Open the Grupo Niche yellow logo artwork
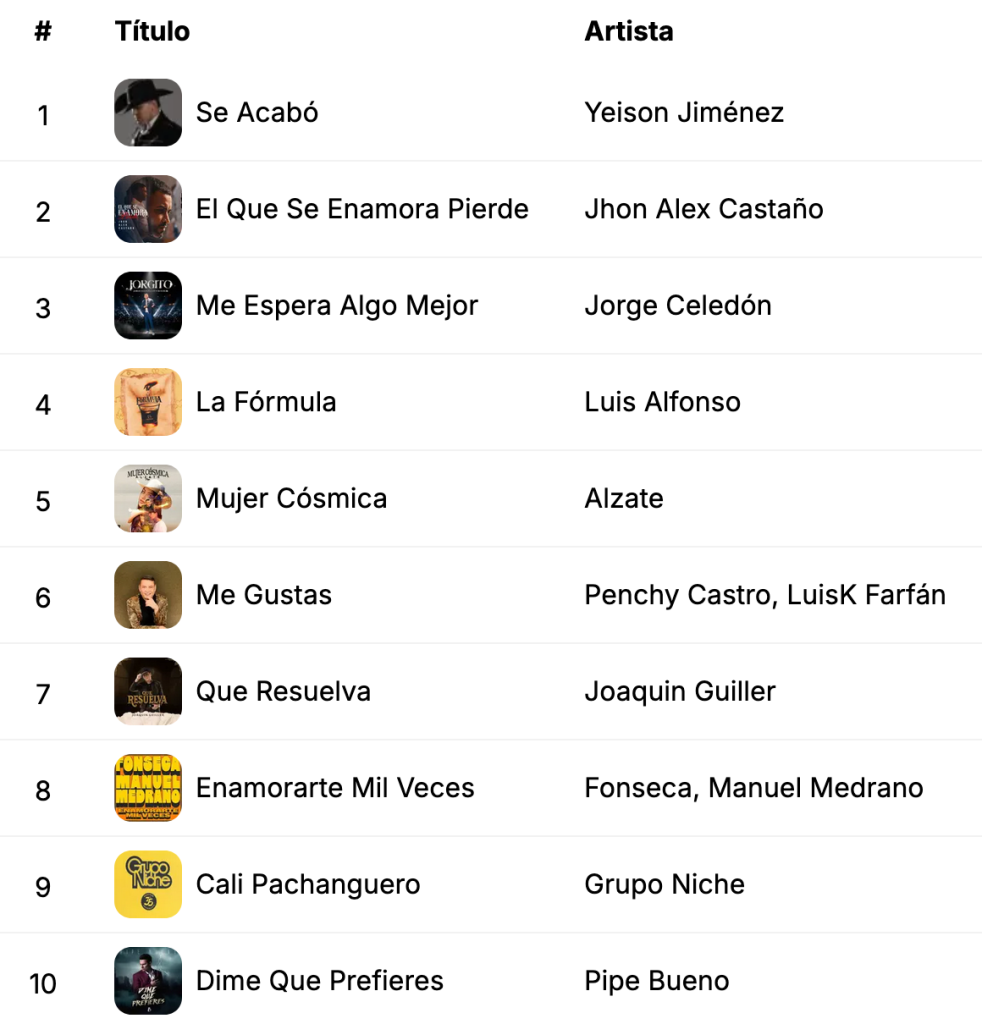982x1024 pixels. [148, 884]
